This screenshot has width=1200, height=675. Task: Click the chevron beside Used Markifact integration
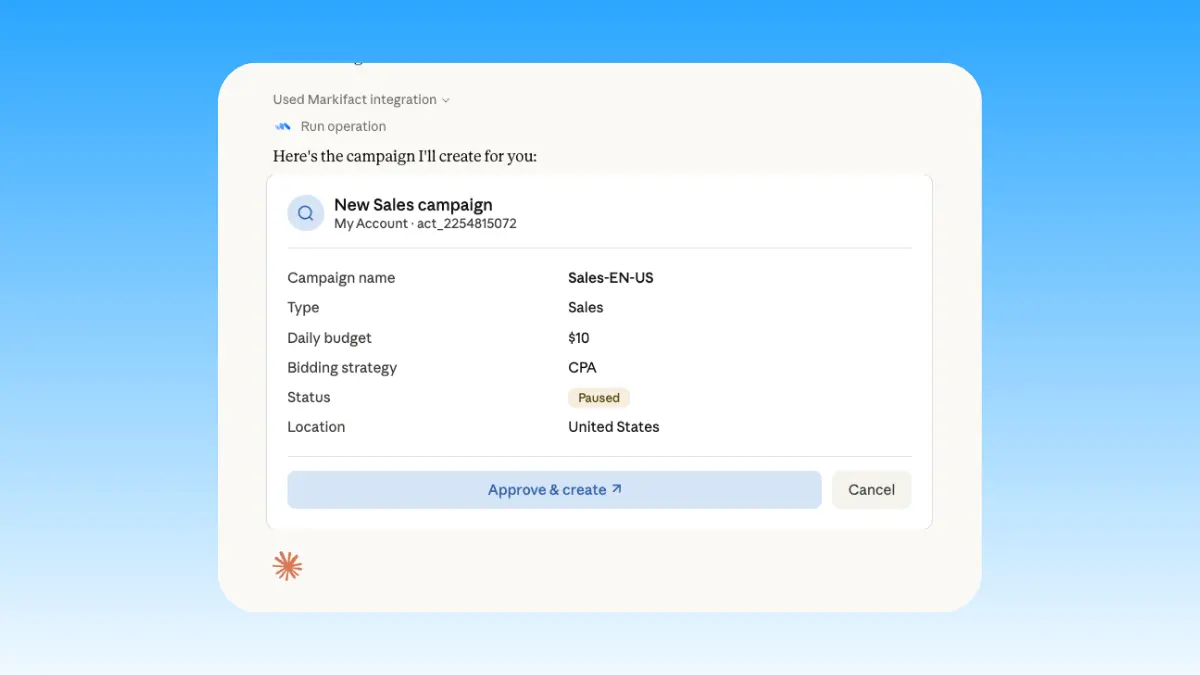446,99
